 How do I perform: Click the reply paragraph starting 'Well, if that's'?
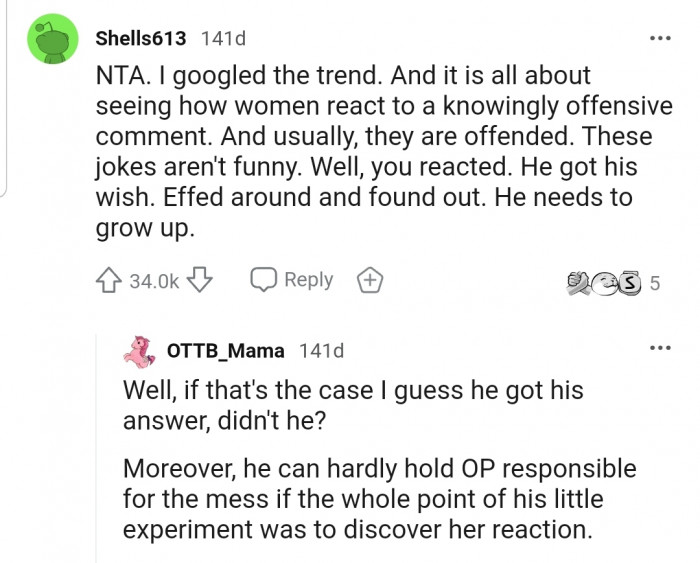[352, 405]
